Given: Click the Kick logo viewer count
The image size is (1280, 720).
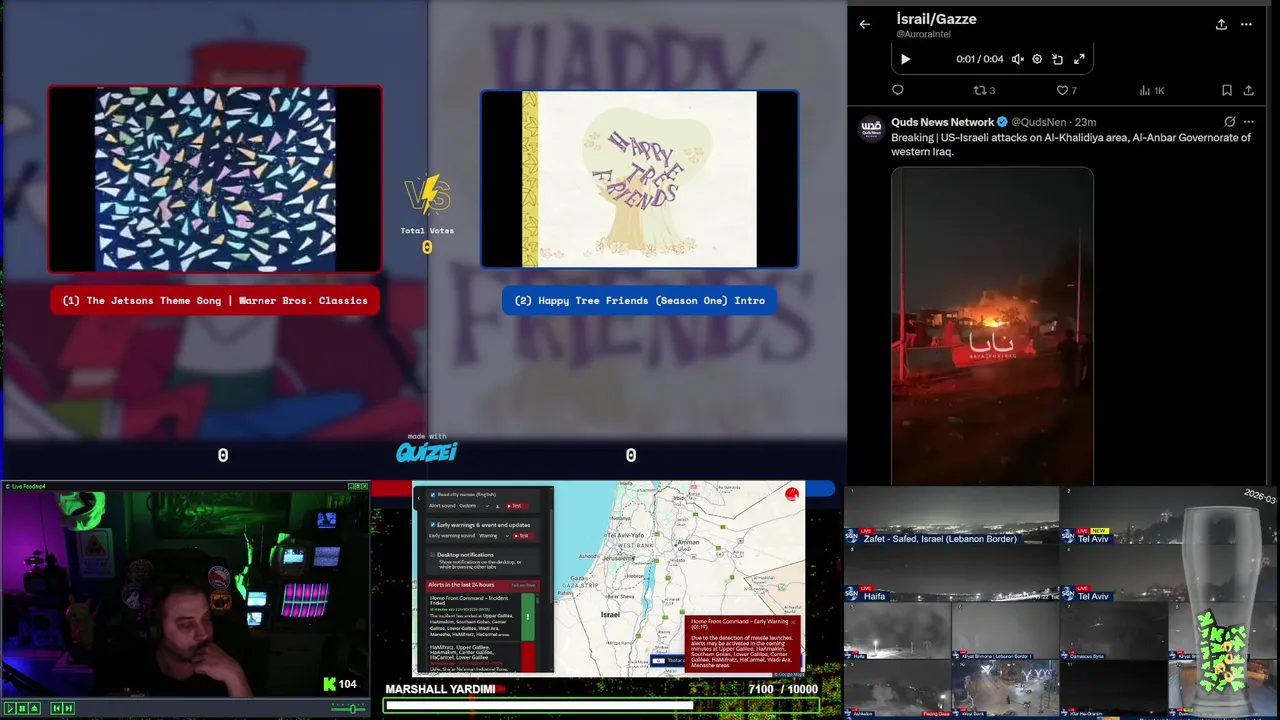Looking at the screenshot, I should coord(340,684).
